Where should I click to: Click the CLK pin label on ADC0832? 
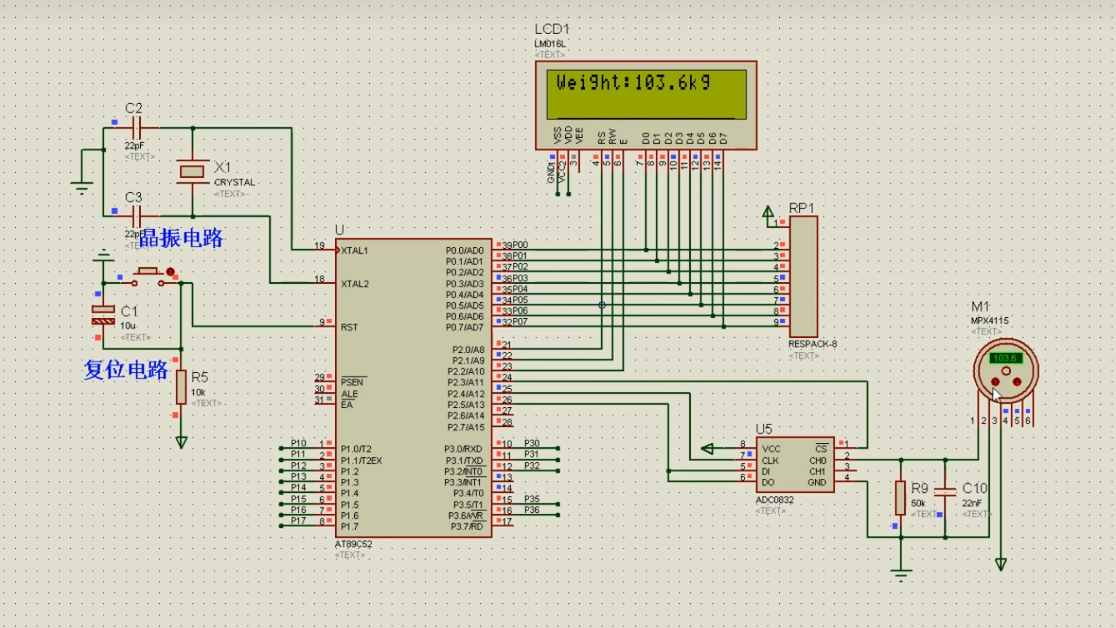pyautogui.click(x=770, y=461)
